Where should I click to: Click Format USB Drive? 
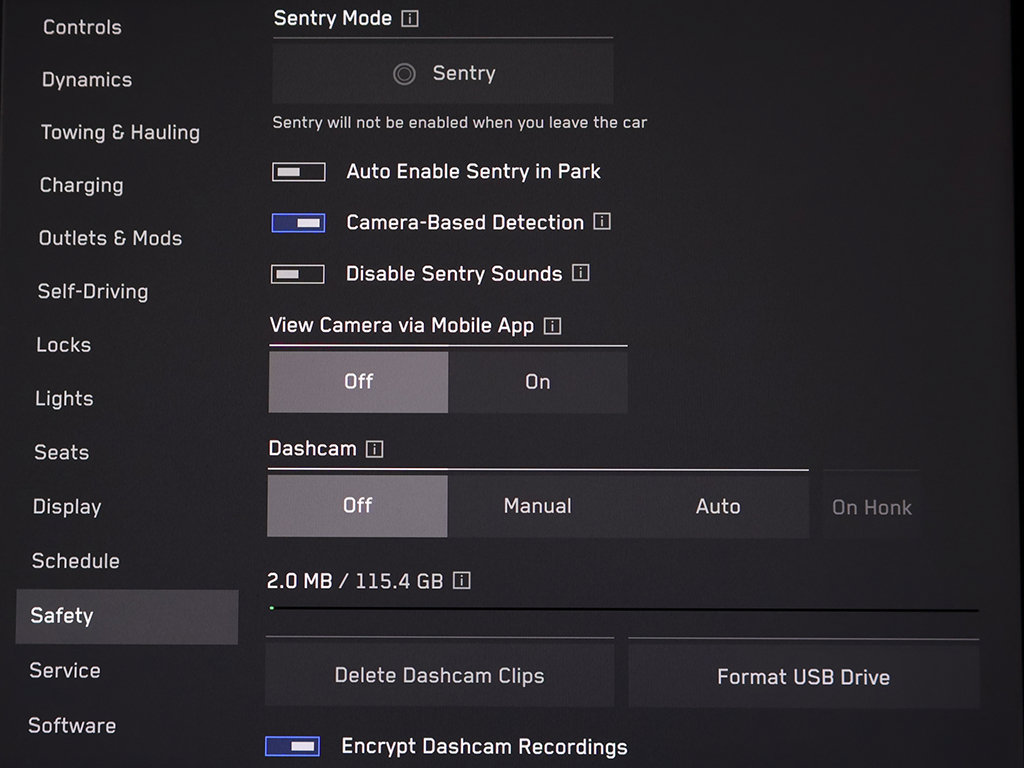(804, 677)
